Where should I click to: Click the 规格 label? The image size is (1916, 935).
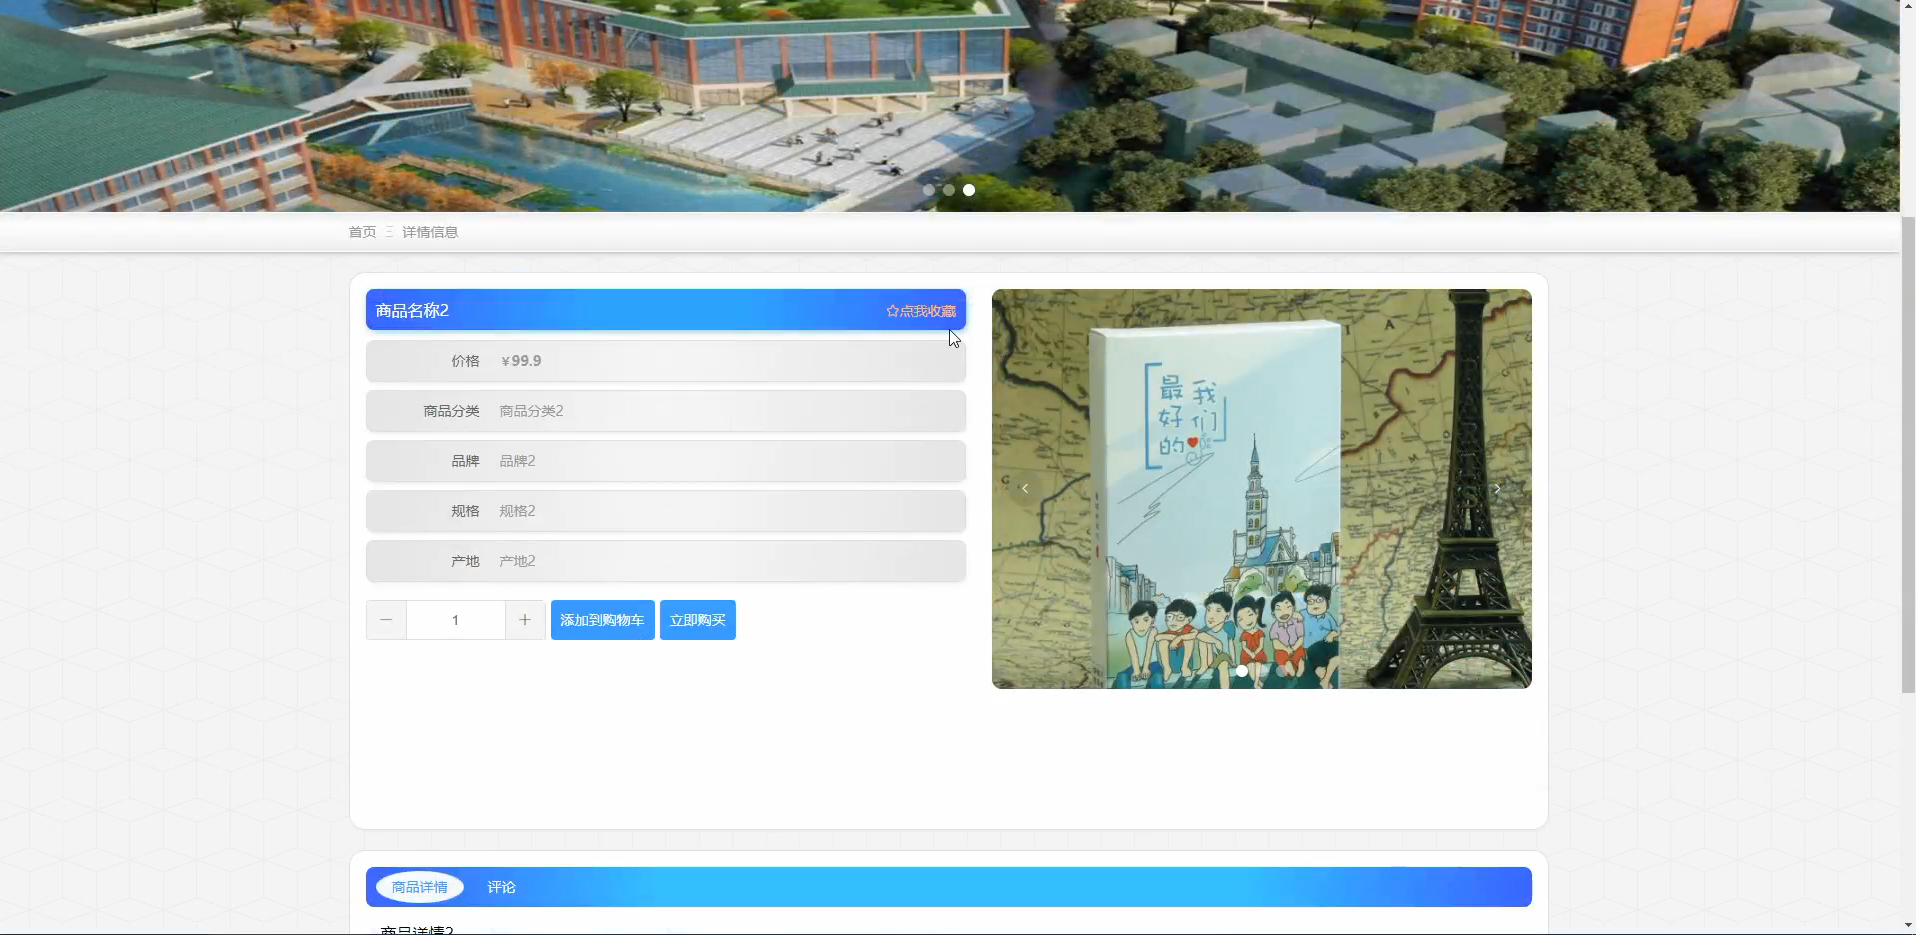click(465, 511)
